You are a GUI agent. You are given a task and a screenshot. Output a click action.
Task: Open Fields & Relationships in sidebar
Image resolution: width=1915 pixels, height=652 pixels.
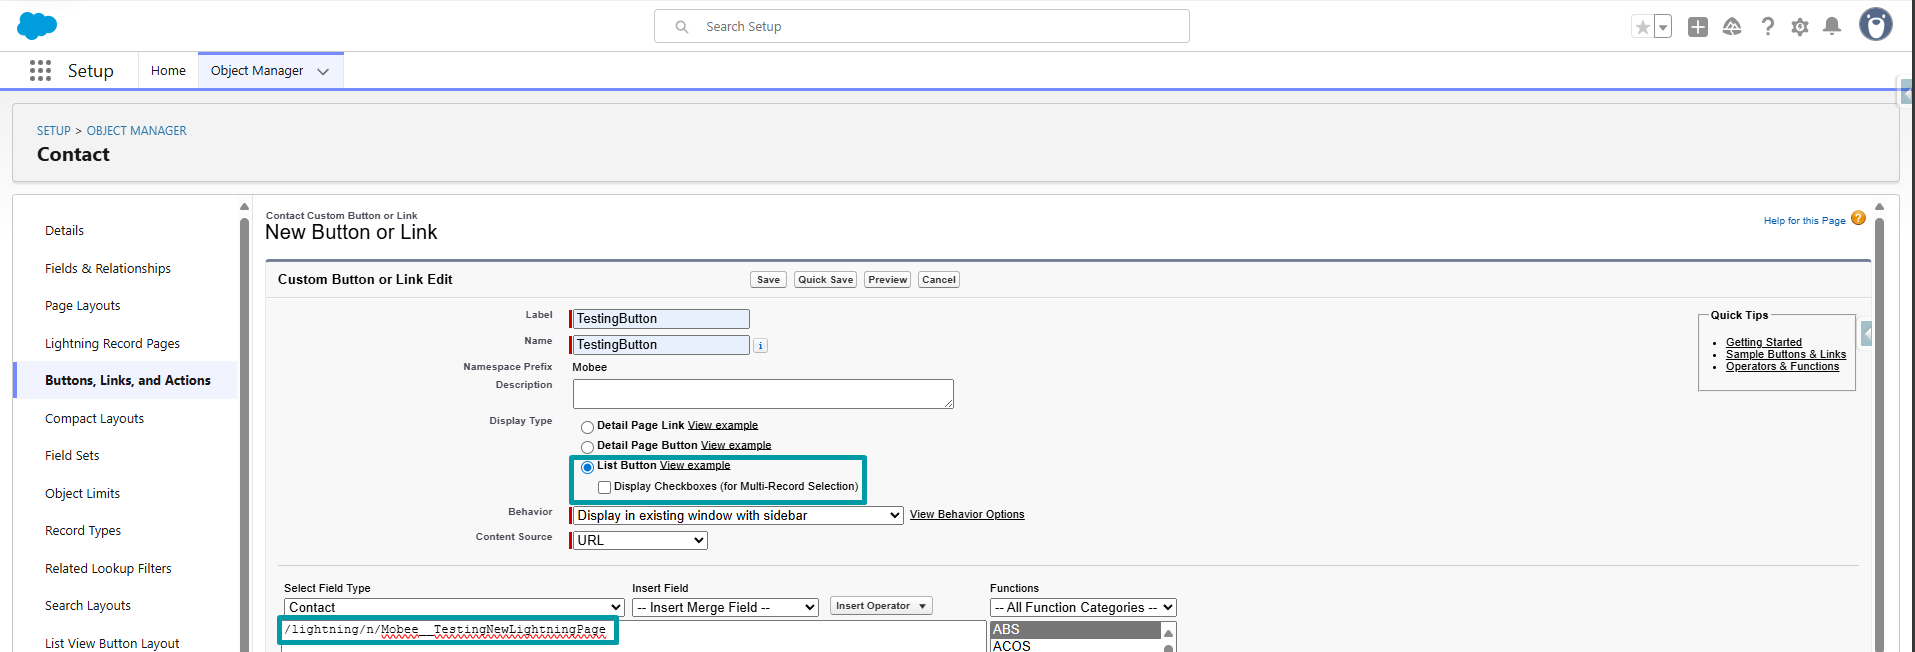(108, 268)
